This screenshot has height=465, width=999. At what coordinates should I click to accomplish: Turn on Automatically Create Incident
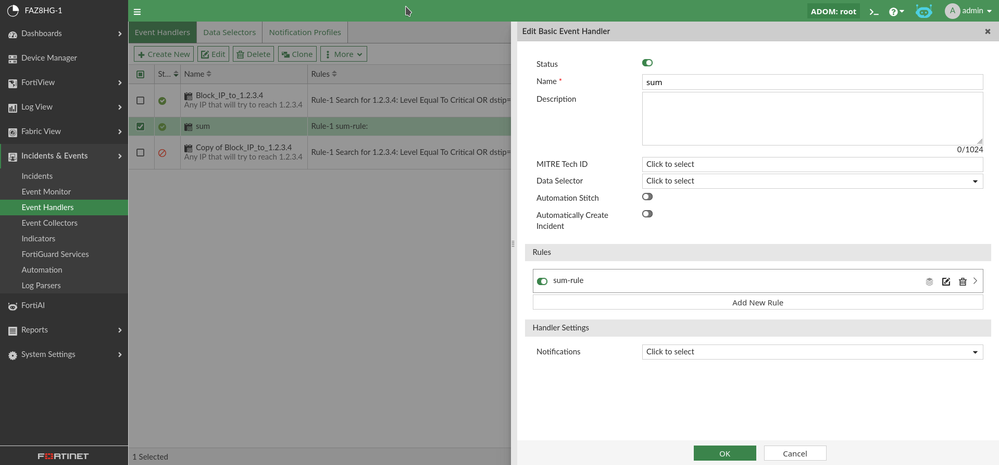[x=647, y=214]
